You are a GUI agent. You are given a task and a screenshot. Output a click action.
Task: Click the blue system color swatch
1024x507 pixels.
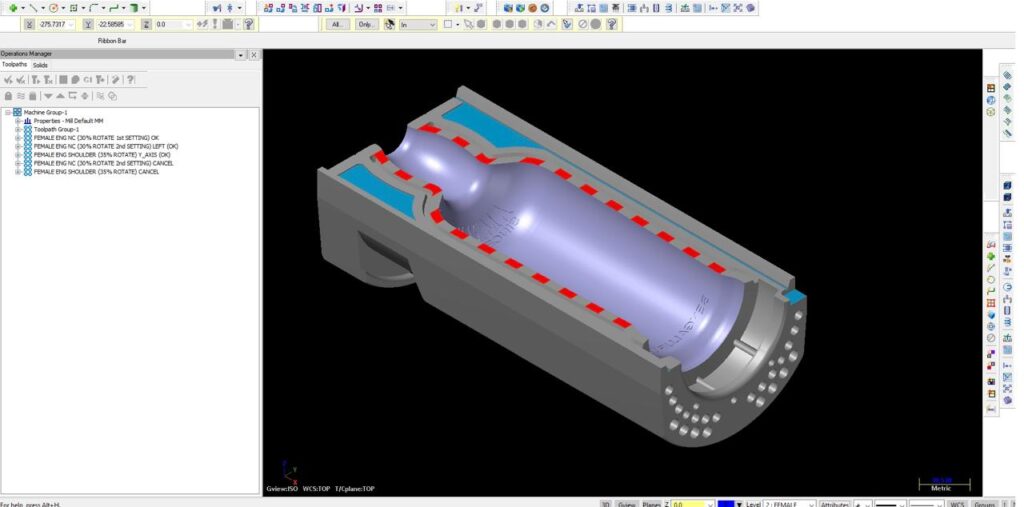(x=726, y=505)
